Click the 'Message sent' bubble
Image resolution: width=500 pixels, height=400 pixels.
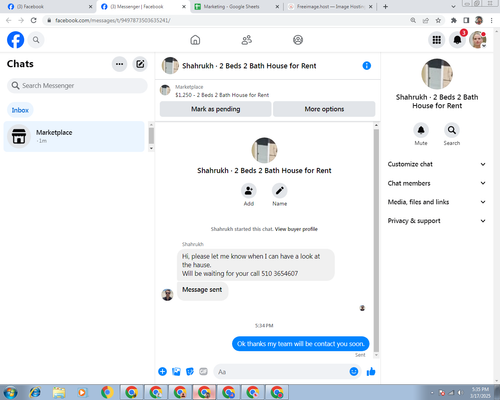202,290
